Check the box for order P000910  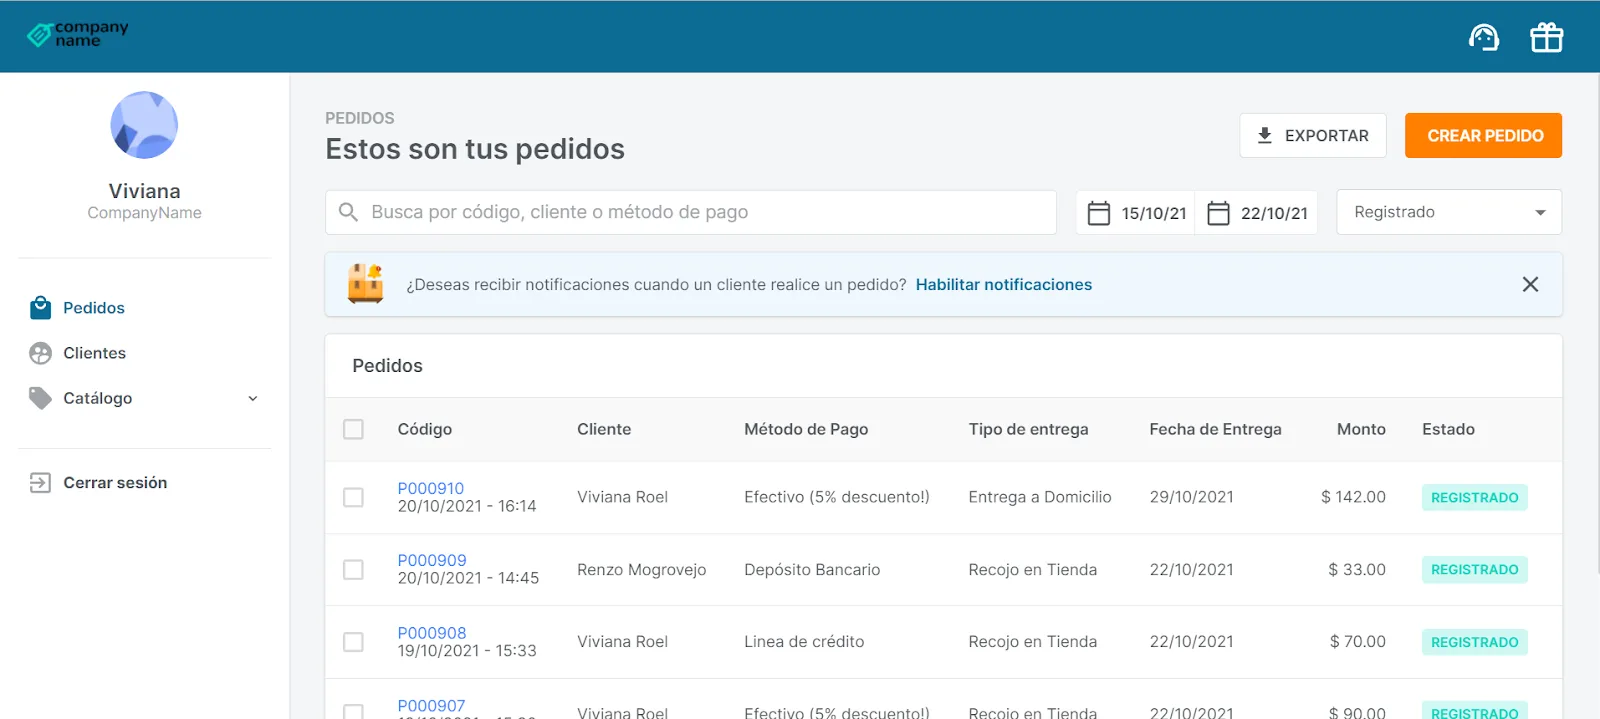(353, 497)
